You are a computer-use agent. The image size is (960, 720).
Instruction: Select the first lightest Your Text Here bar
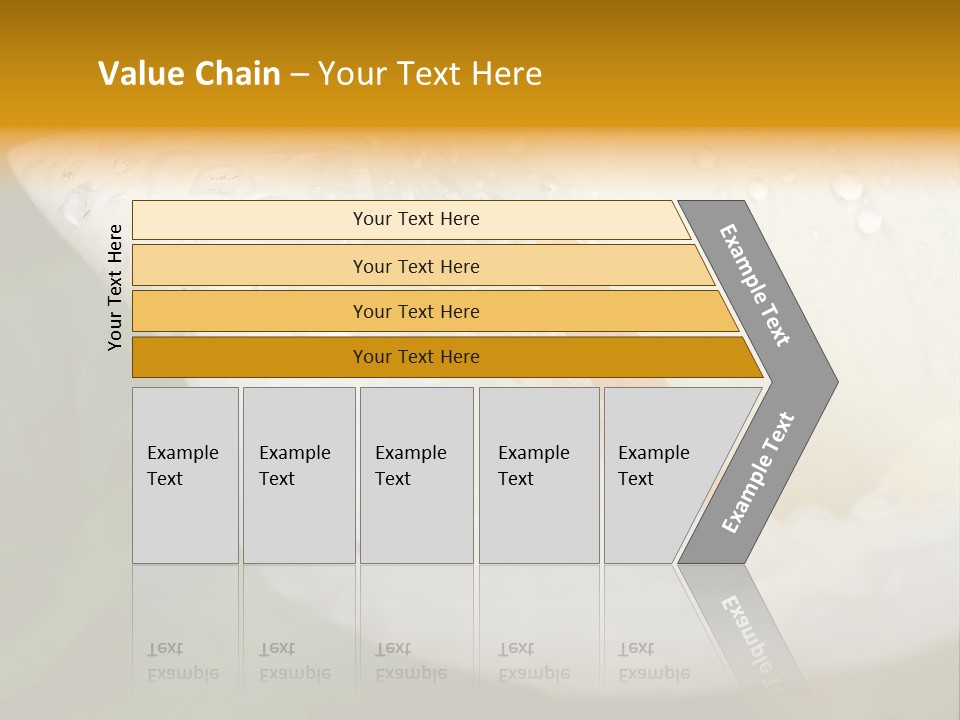[415, 219]
